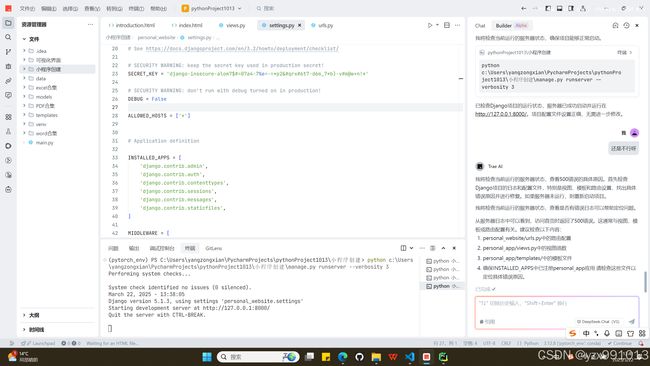
Task: Click the Windows taskbar search box
Action: coord(258,356)
